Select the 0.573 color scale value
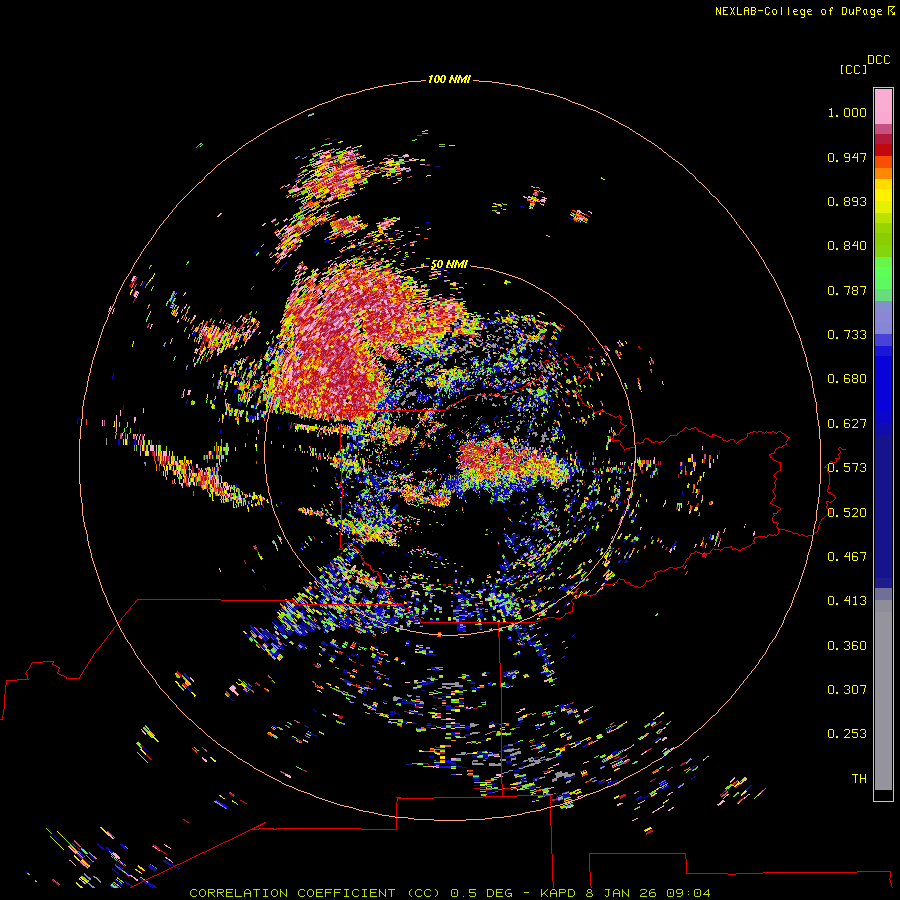The width and height of the screenshot is (900, 900). 847,468
